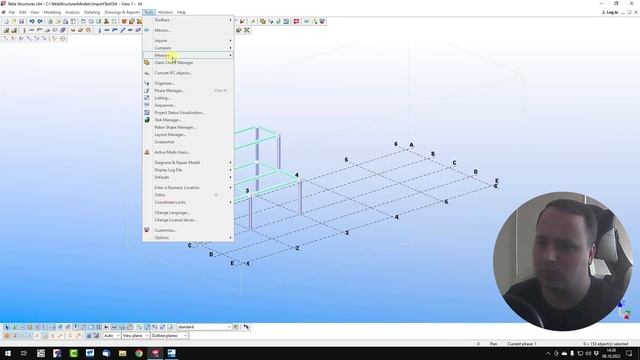The image size is (640, 360).
Task: Open the File menu
Action: click(x=11, y=12)
